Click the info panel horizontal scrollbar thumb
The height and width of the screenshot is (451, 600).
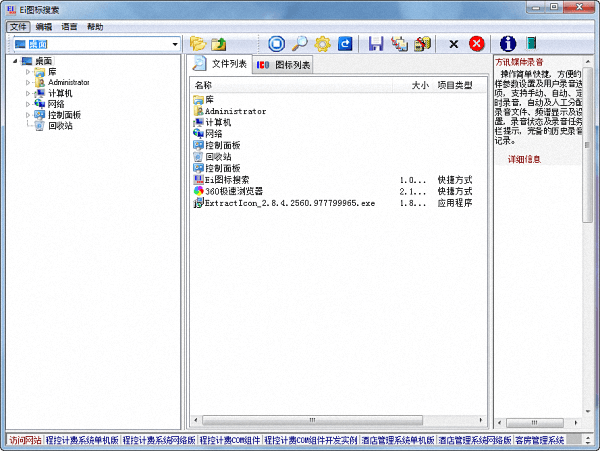pyautogui.click(x=534, y=423)
